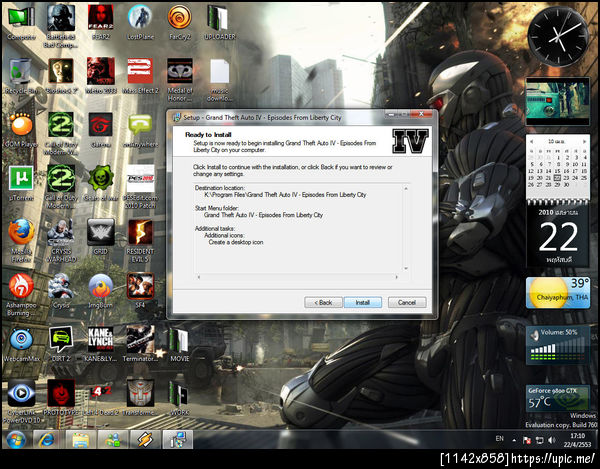Screen dimensions: 600x469
Task: Open Windows Explorer taskbar icon
Action: point(80,440)
